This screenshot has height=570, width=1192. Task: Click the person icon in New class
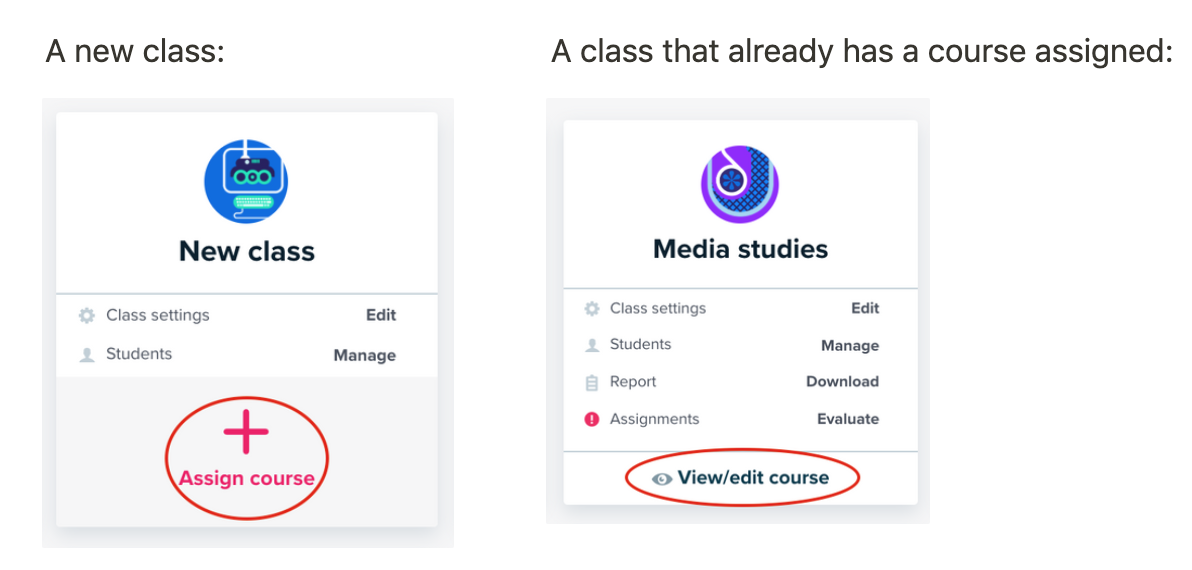pos(87,354)
